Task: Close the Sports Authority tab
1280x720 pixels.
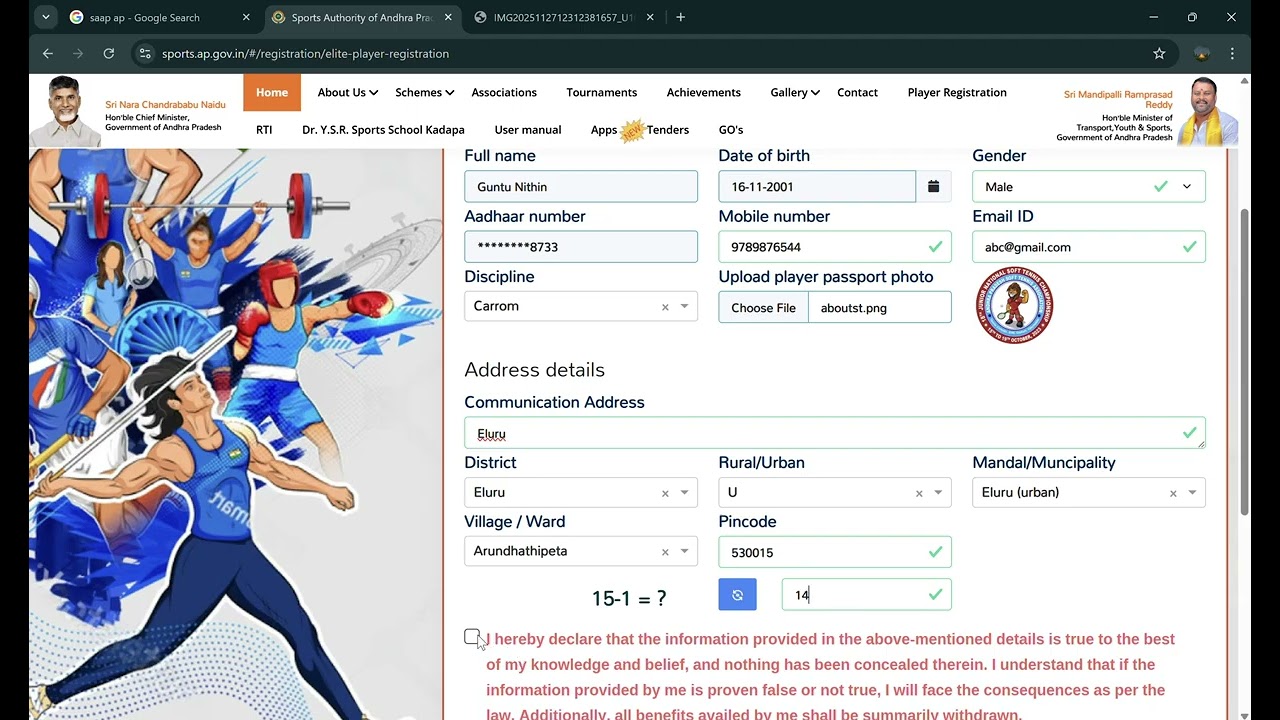Action: (x=449, y=17)
